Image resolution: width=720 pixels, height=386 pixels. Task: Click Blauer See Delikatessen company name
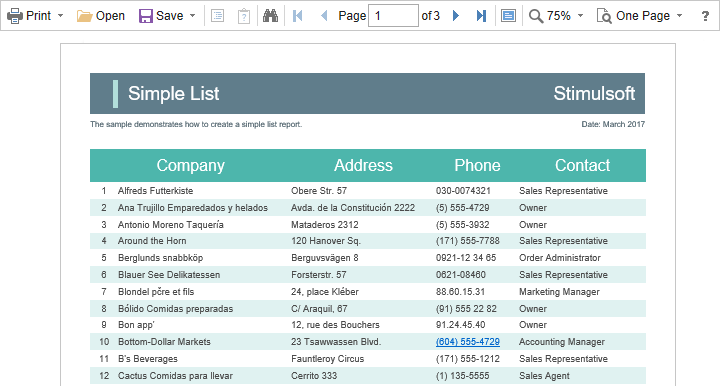[x=169, y=275]
